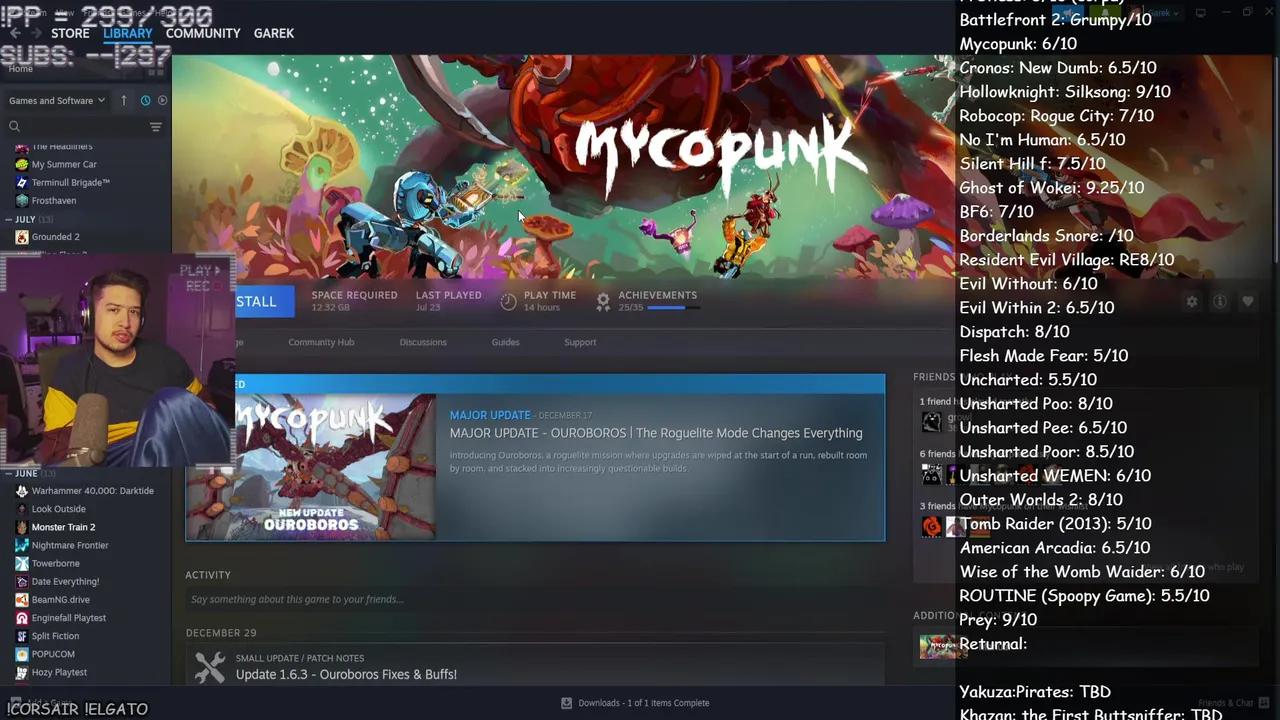Open the Games and Software dropdown
Viewport: 1280px width, 720px height.
coord(57,100)
